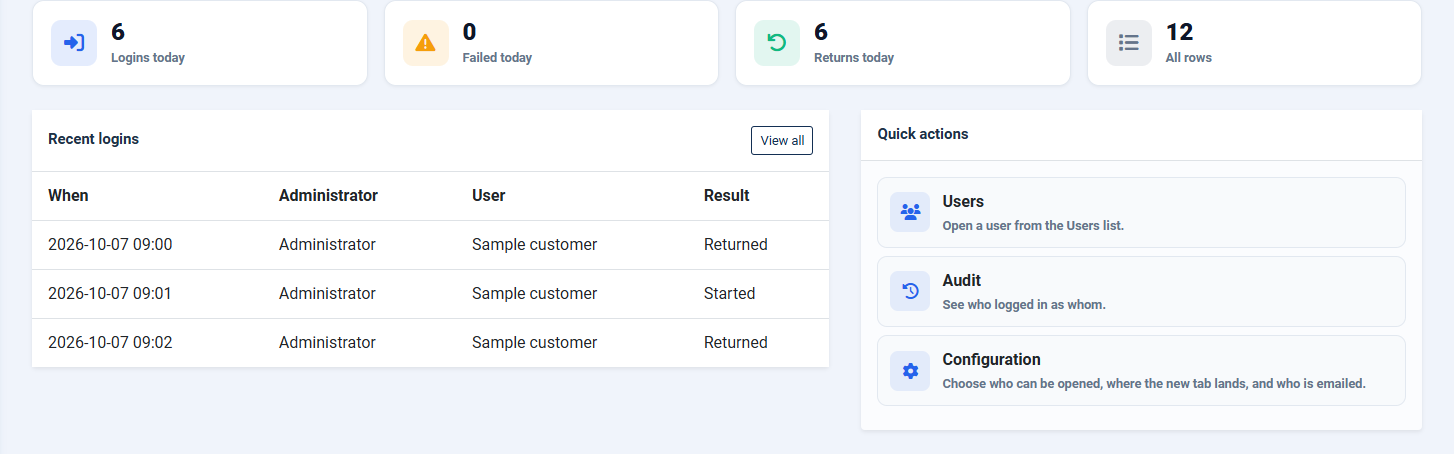
Task: Click the 'Choose who can be opened' description
Action: 1154,384
